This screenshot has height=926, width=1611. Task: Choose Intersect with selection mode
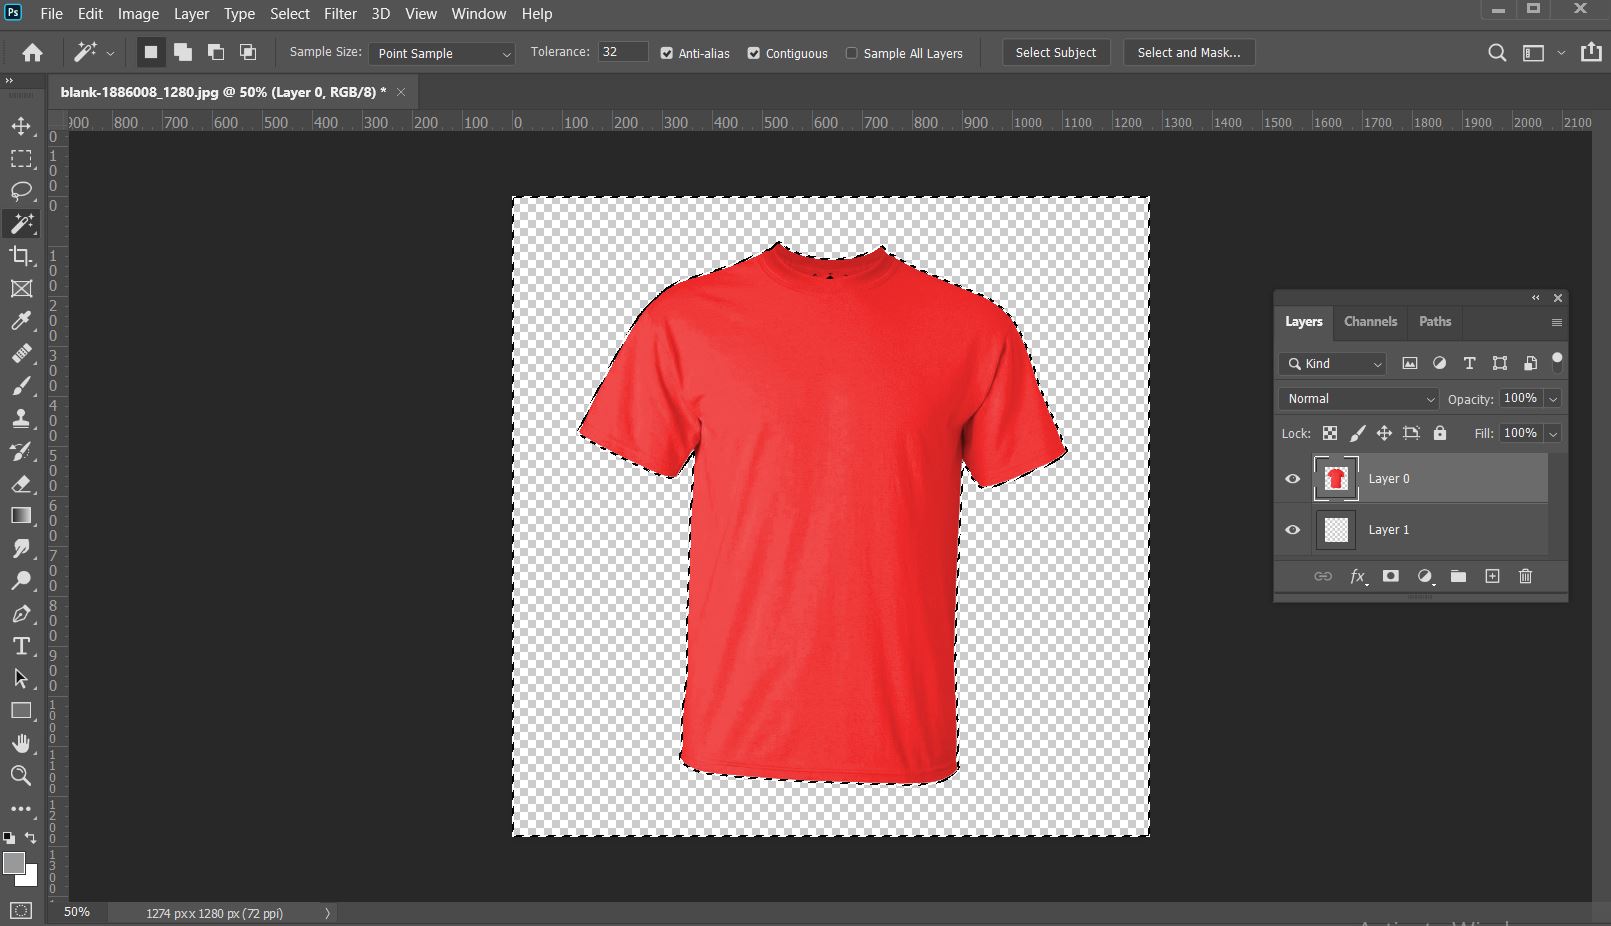(x=248, y=52)
